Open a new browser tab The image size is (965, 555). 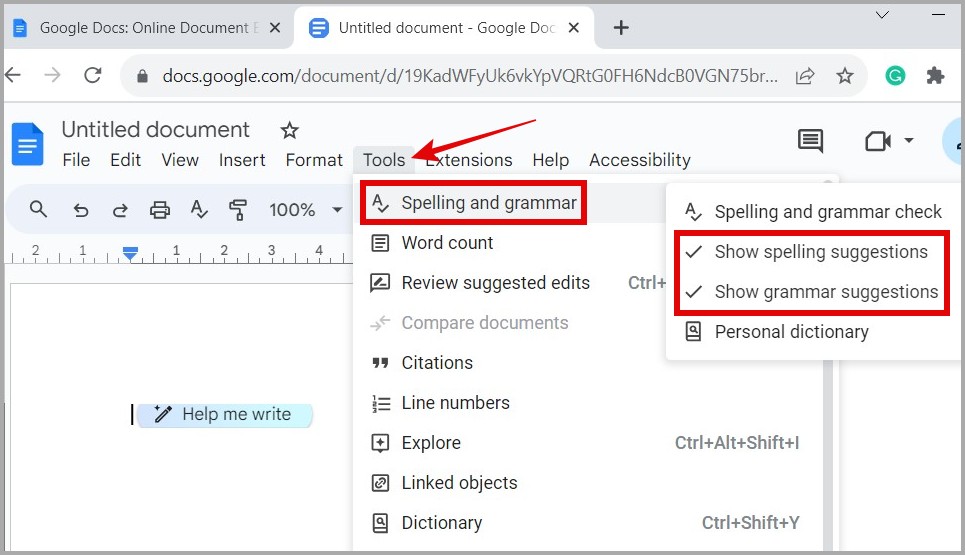coord(622,28)
